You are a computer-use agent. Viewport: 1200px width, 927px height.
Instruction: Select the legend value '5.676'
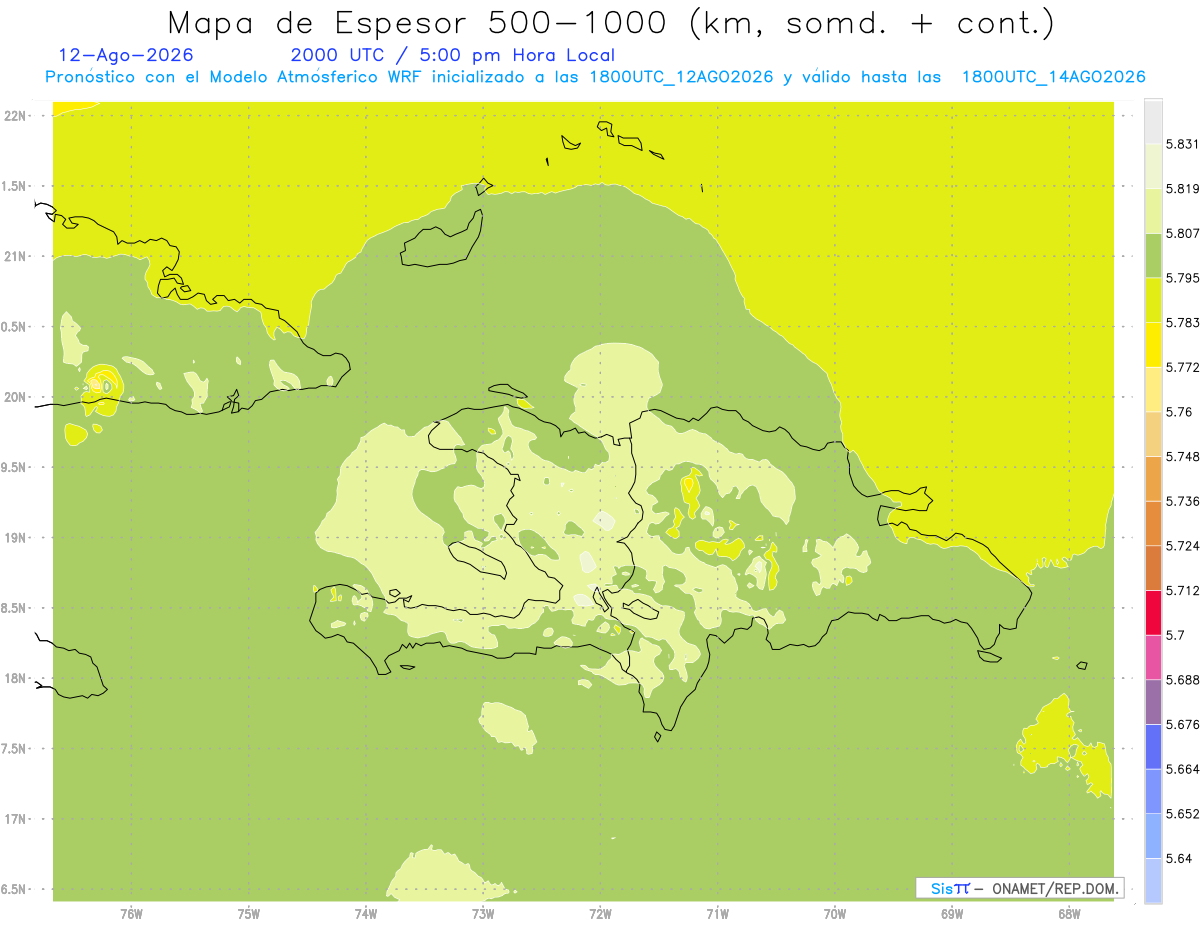(x=1183, y=724)
